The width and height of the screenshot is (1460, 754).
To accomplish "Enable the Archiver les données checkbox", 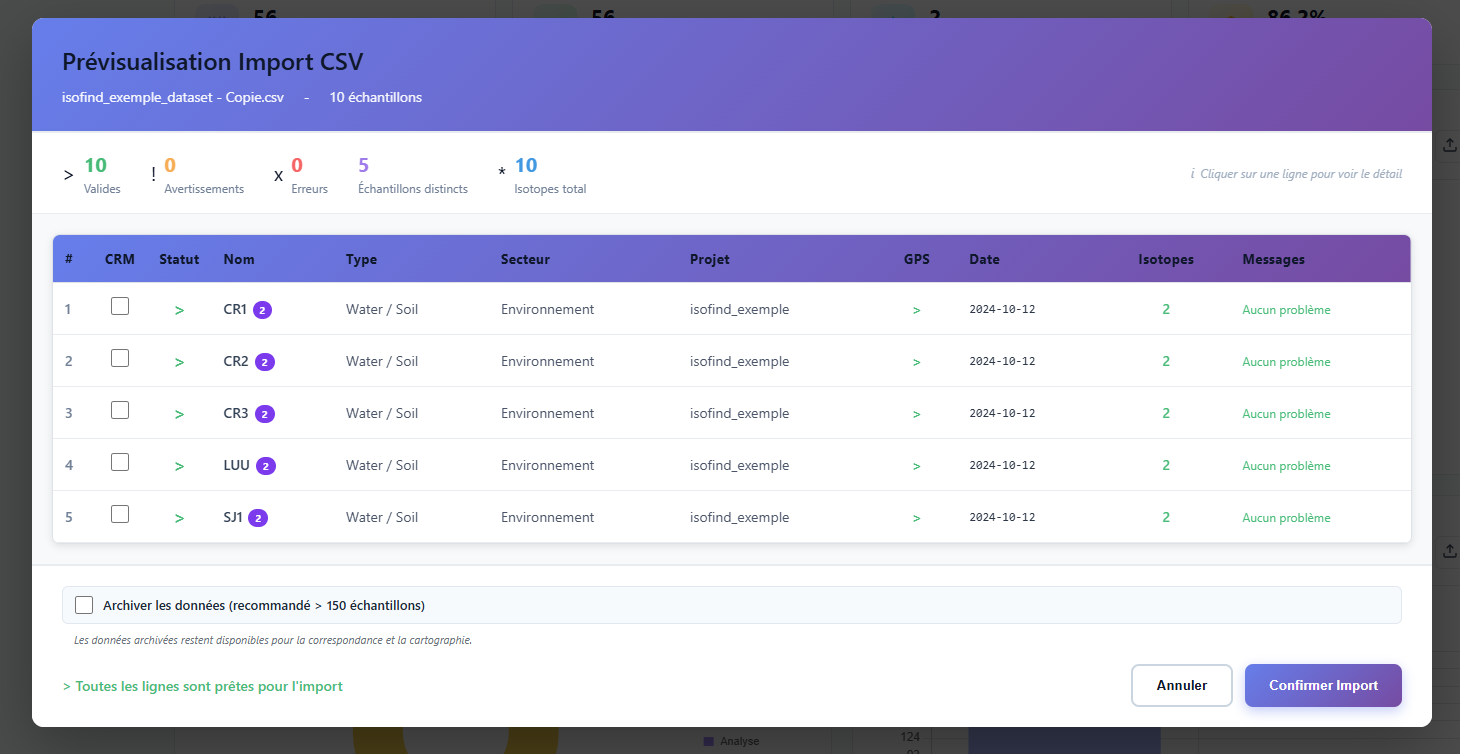I will 85,605.
